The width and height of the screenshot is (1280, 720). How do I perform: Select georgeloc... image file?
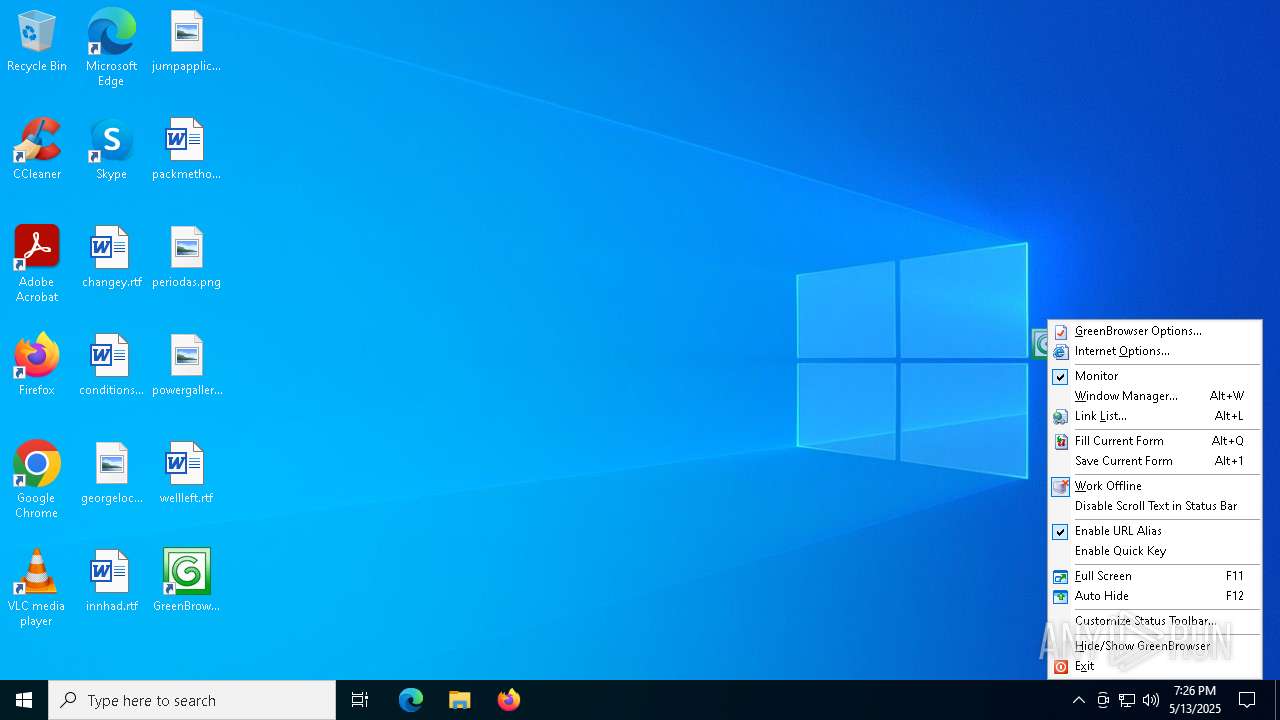point(111,473)
